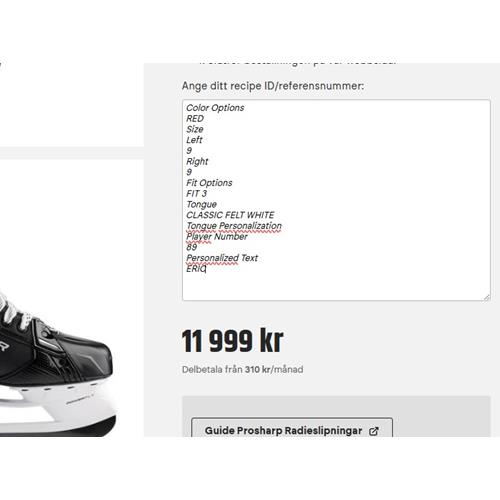Screen dimensions: 500x500
Task: Click the Delbetala från 310 kr/månad text
Action: tap(242, 369)
